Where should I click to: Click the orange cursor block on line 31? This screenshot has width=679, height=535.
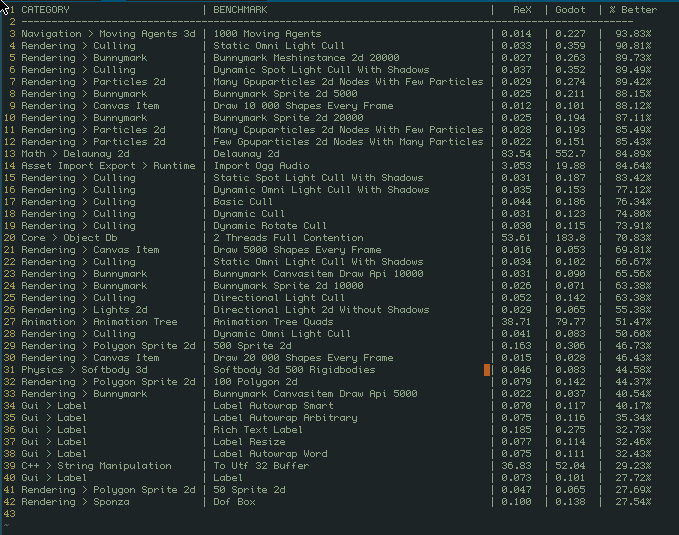487,370
